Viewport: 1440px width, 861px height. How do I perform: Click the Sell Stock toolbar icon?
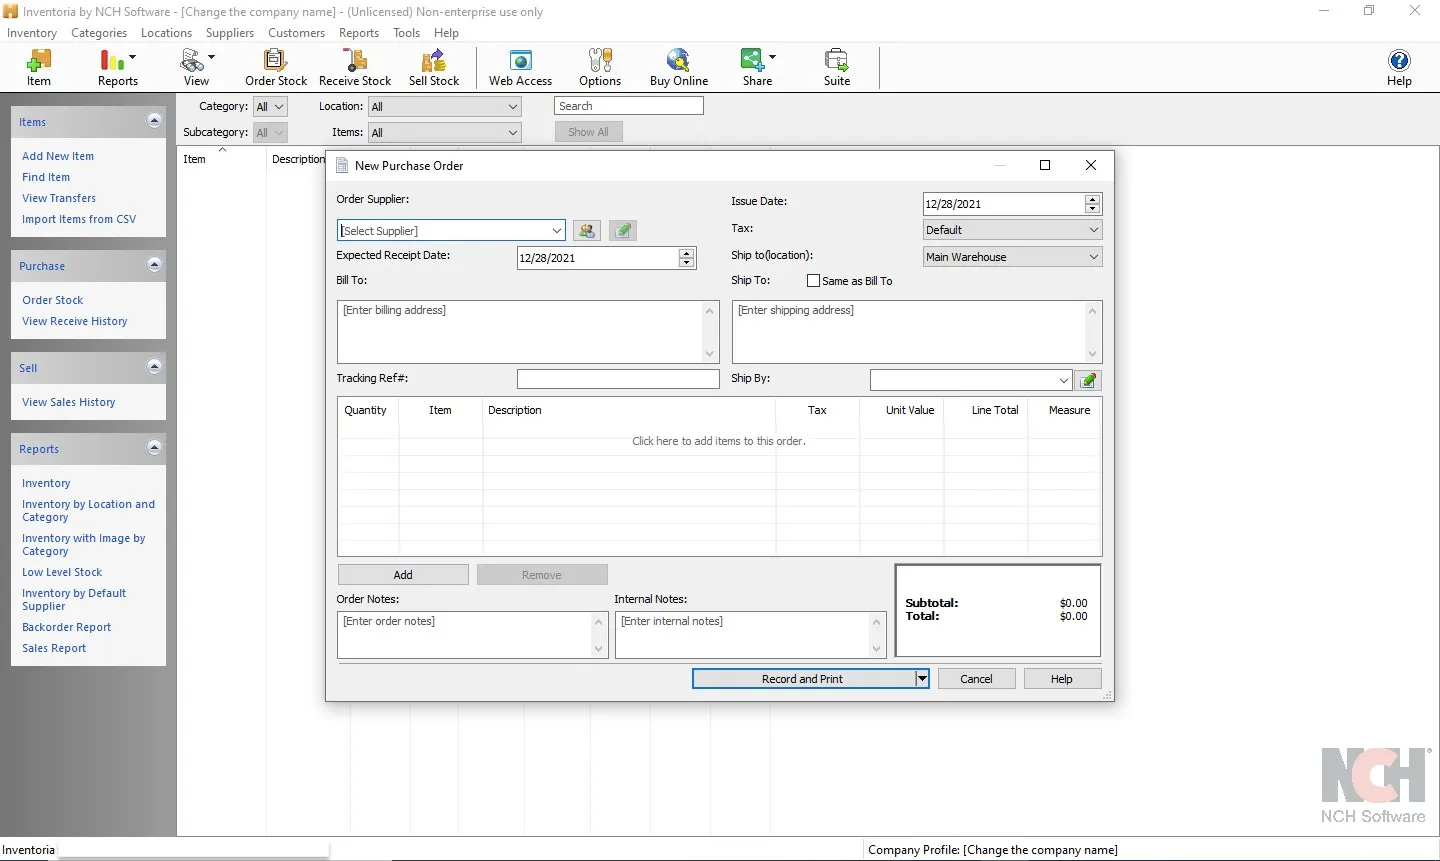point(432,67)
